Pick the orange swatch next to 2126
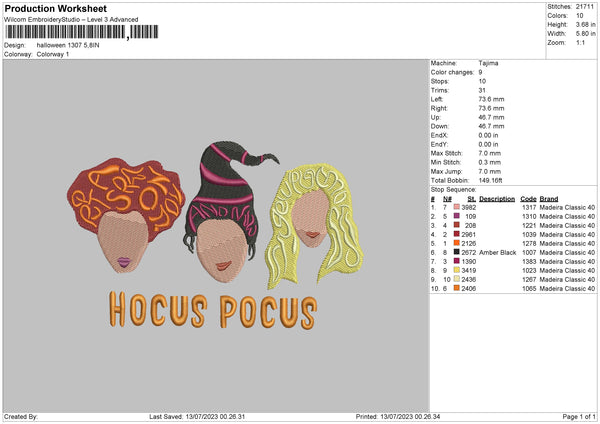Viewport: 600px width, 424px height. click(457, 243)
